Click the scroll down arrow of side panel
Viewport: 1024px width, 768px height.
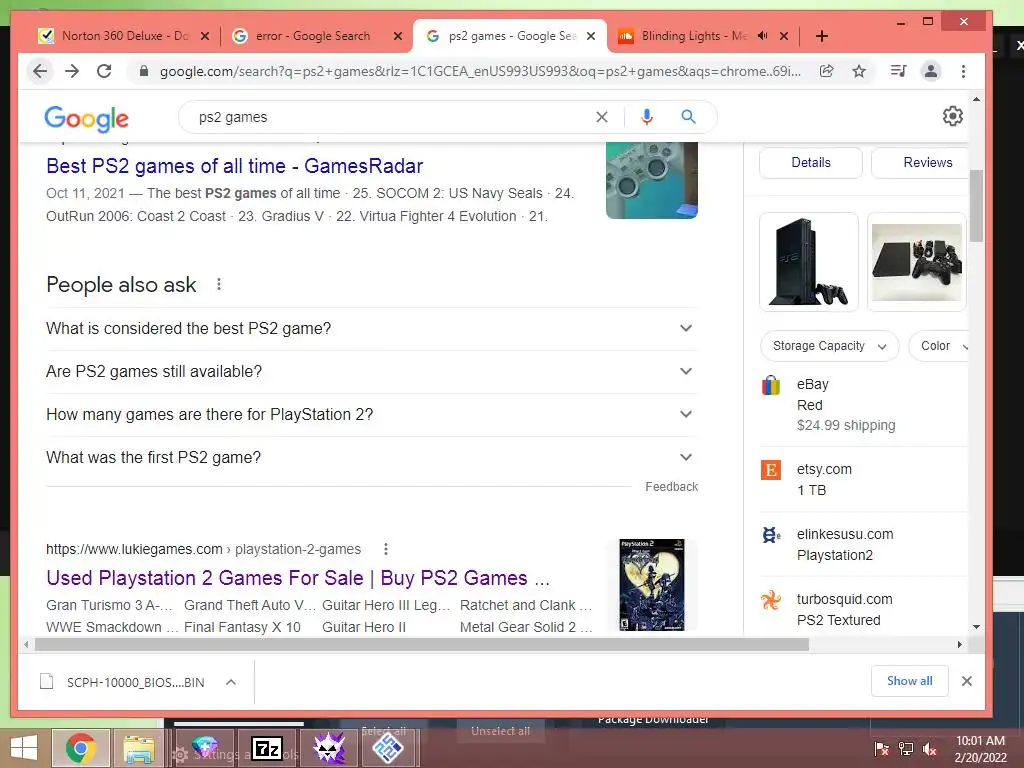click(x=976, y=626)
